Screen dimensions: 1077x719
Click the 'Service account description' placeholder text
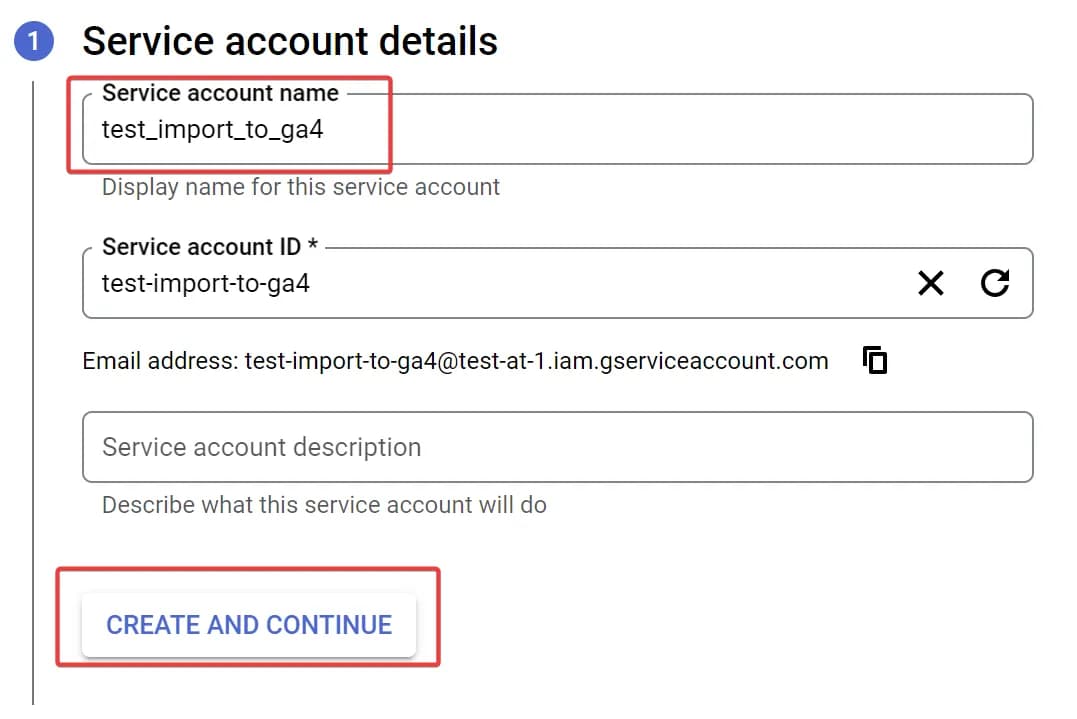262,447
